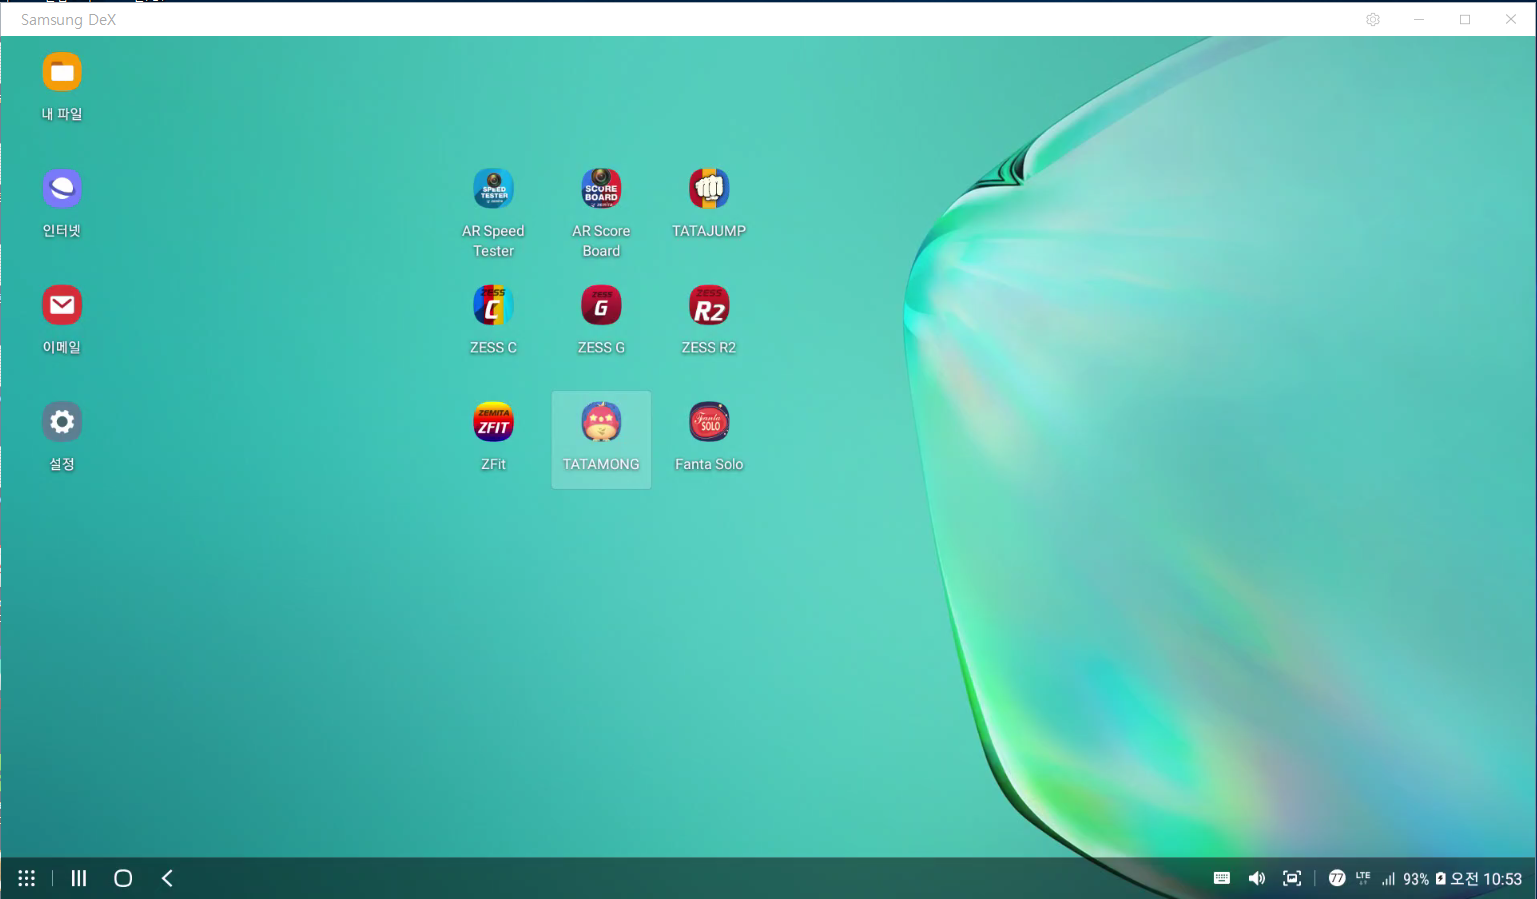Image resolution: width=1537 pixels, height=899 pixels.
Task: Open Samsung DeX window settings gear
Action: 1373,19
